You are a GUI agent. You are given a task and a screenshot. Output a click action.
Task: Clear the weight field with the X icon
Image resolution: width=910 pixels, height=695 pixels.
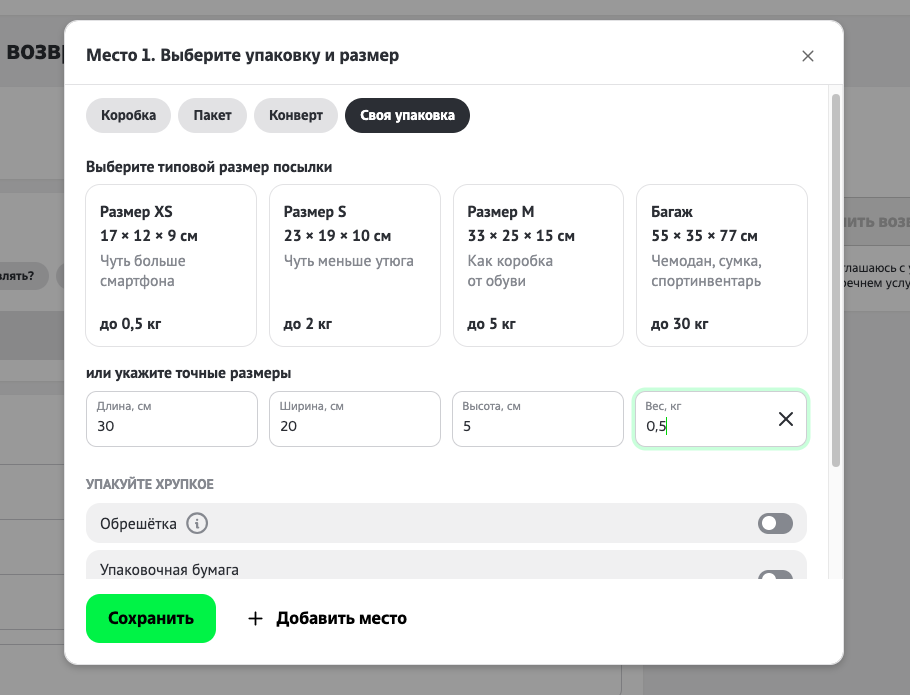[785, 419]
